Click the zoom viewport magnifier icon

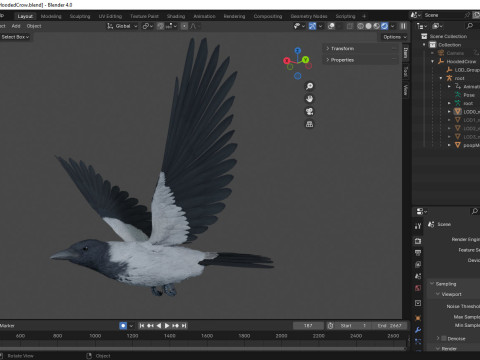coord(309,86)
